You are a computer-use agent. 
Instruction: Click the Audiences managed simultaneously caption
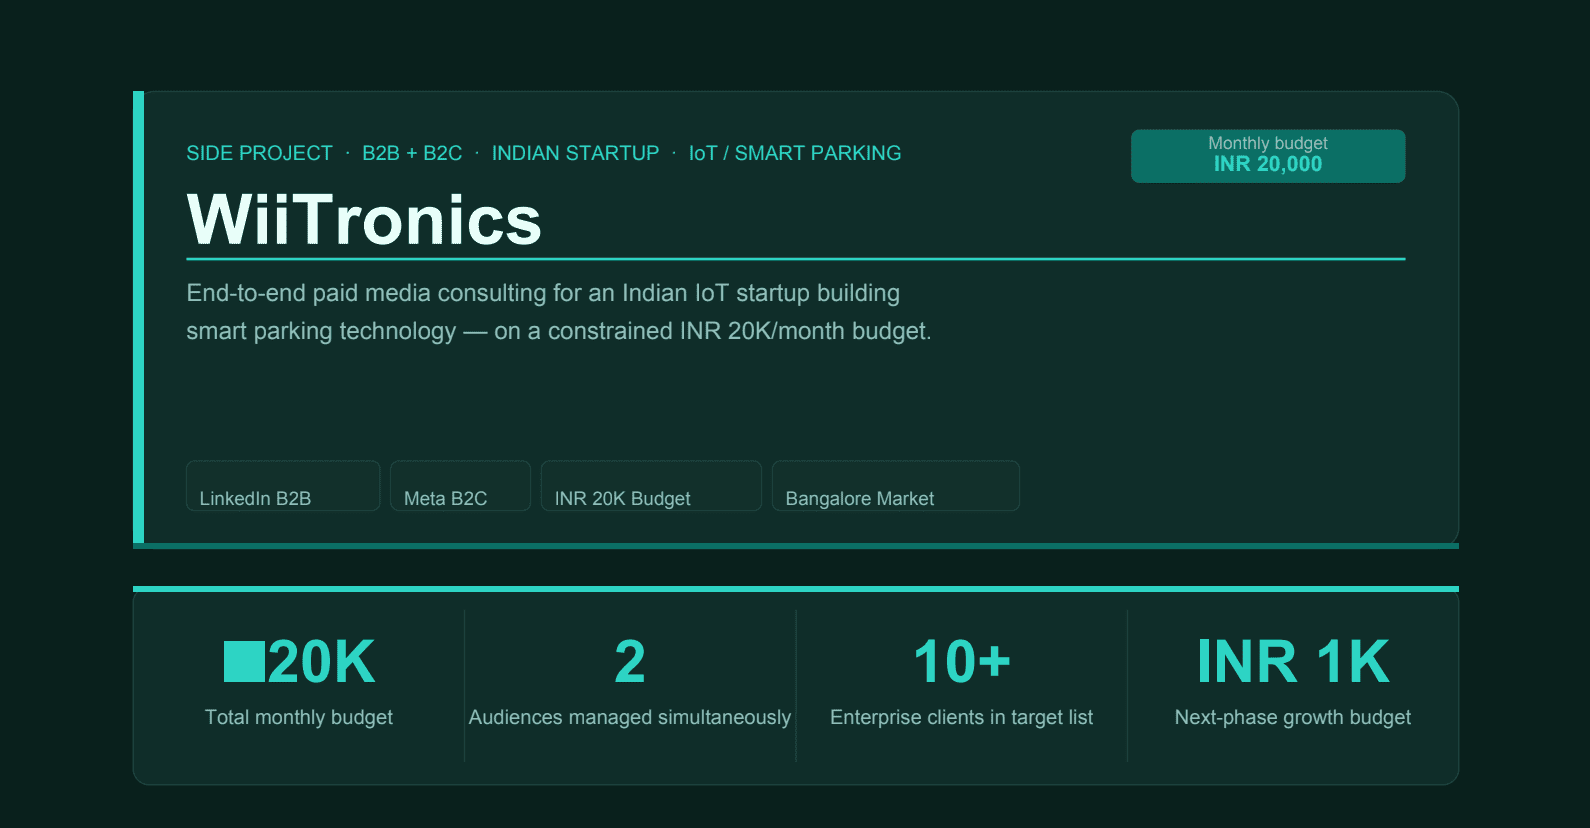click(x=630, y=717)
